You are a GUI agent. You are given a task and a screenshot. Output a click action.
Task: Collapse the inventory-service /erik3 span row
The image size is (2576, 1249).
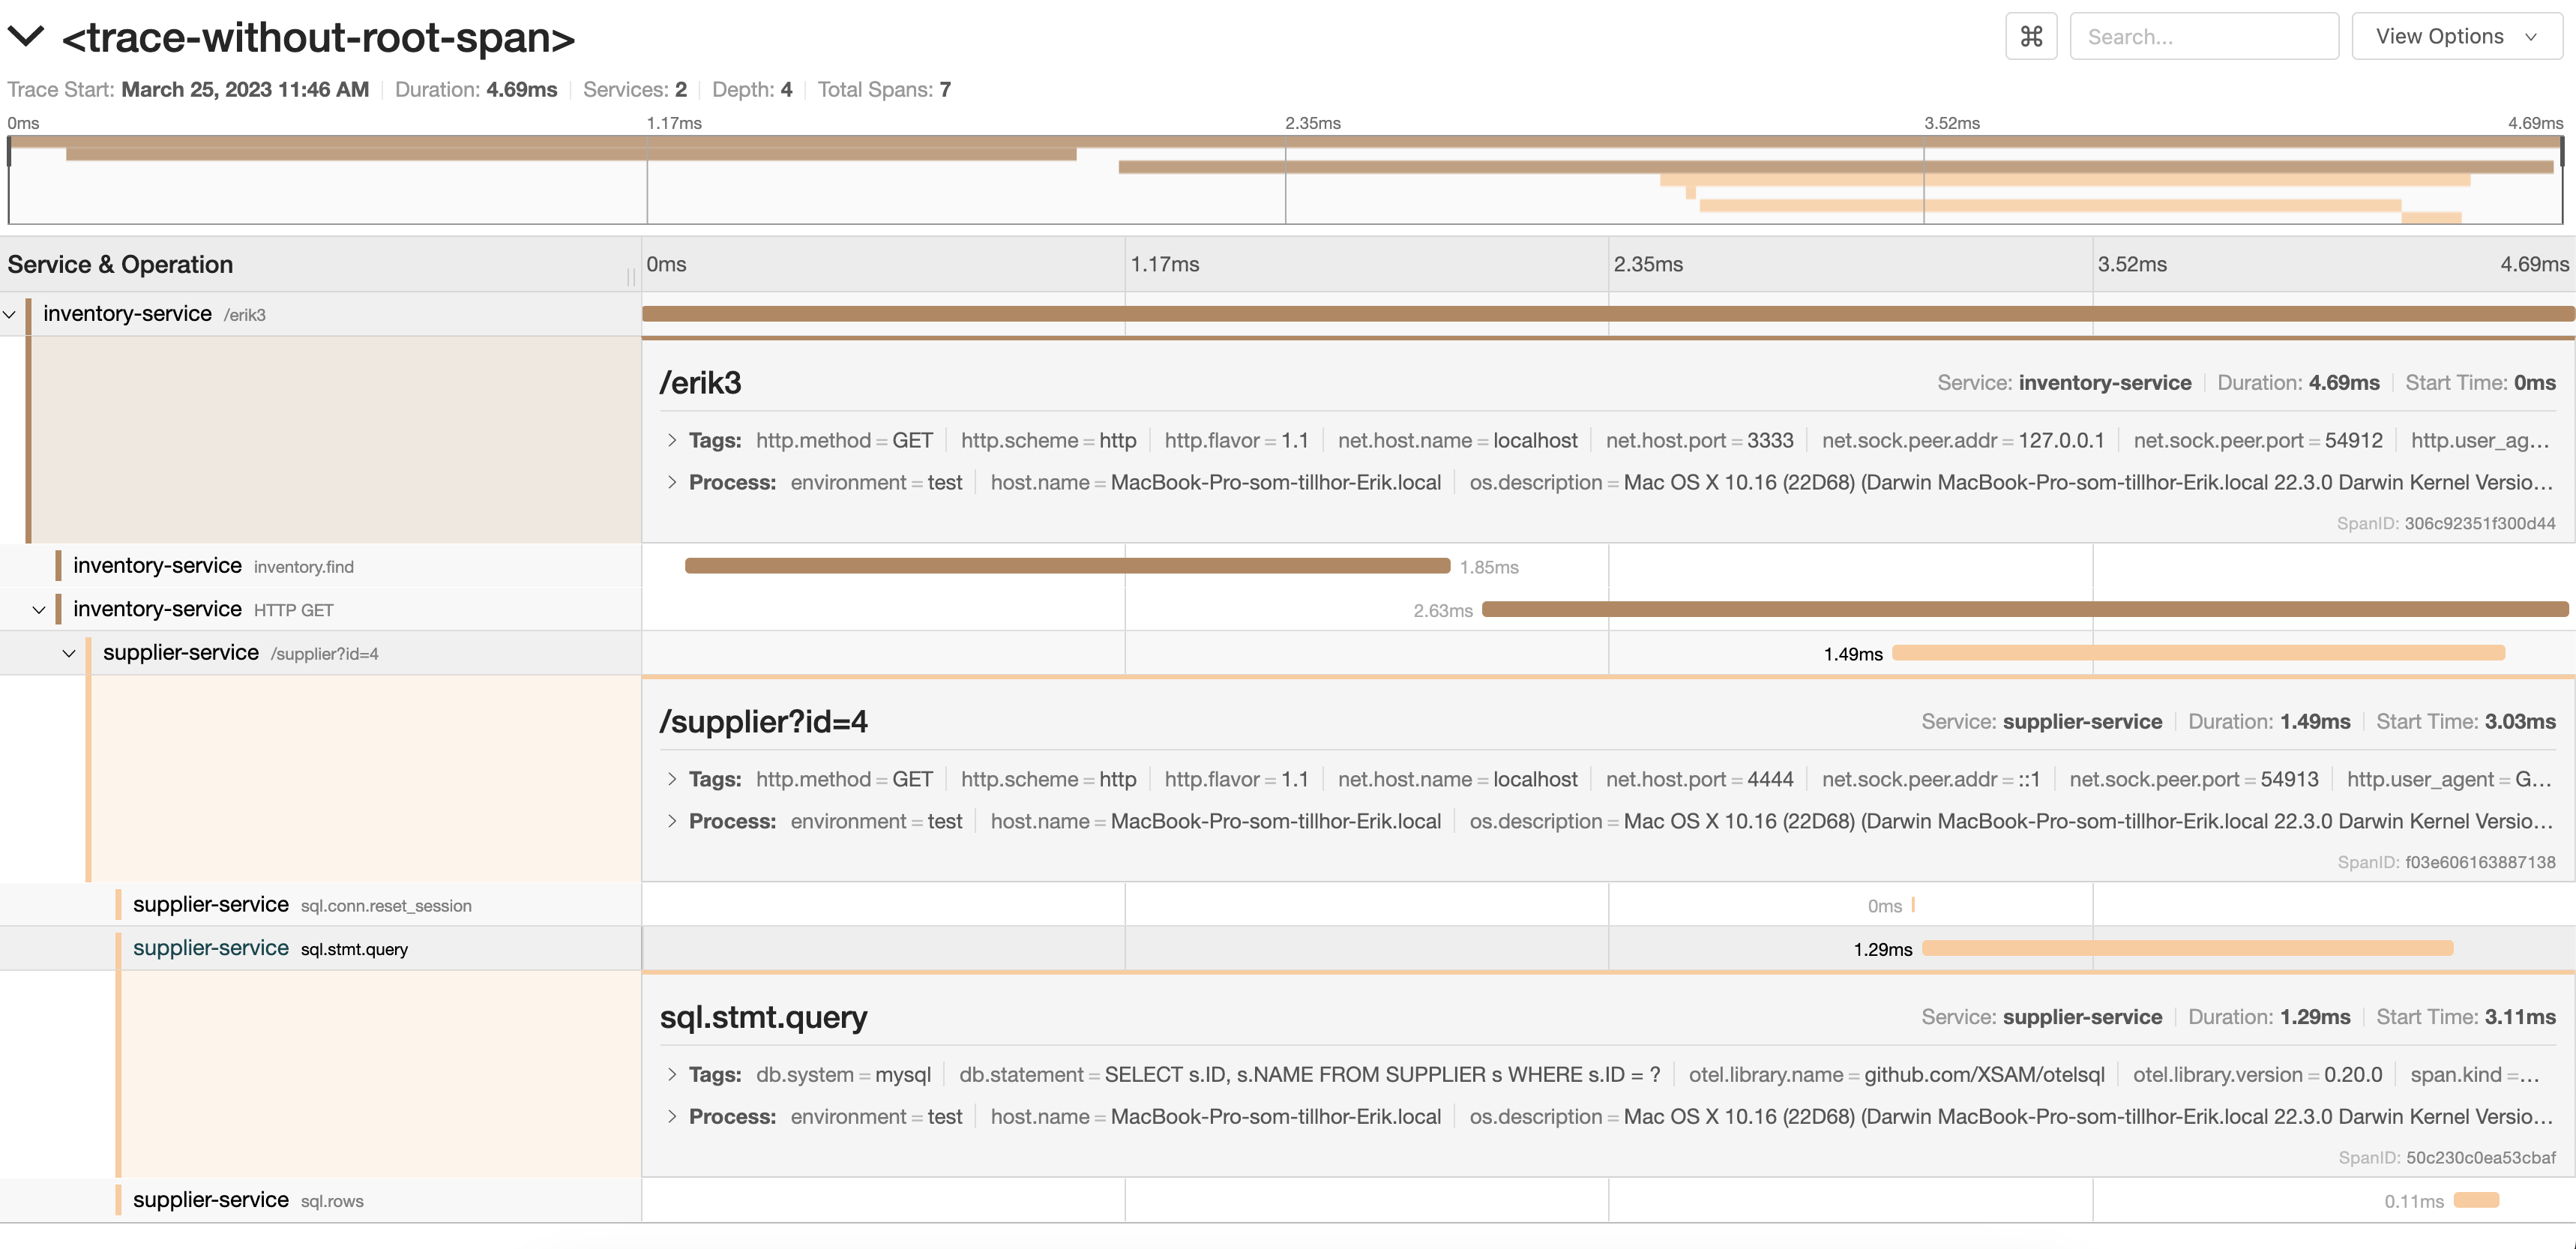[10, 314]
